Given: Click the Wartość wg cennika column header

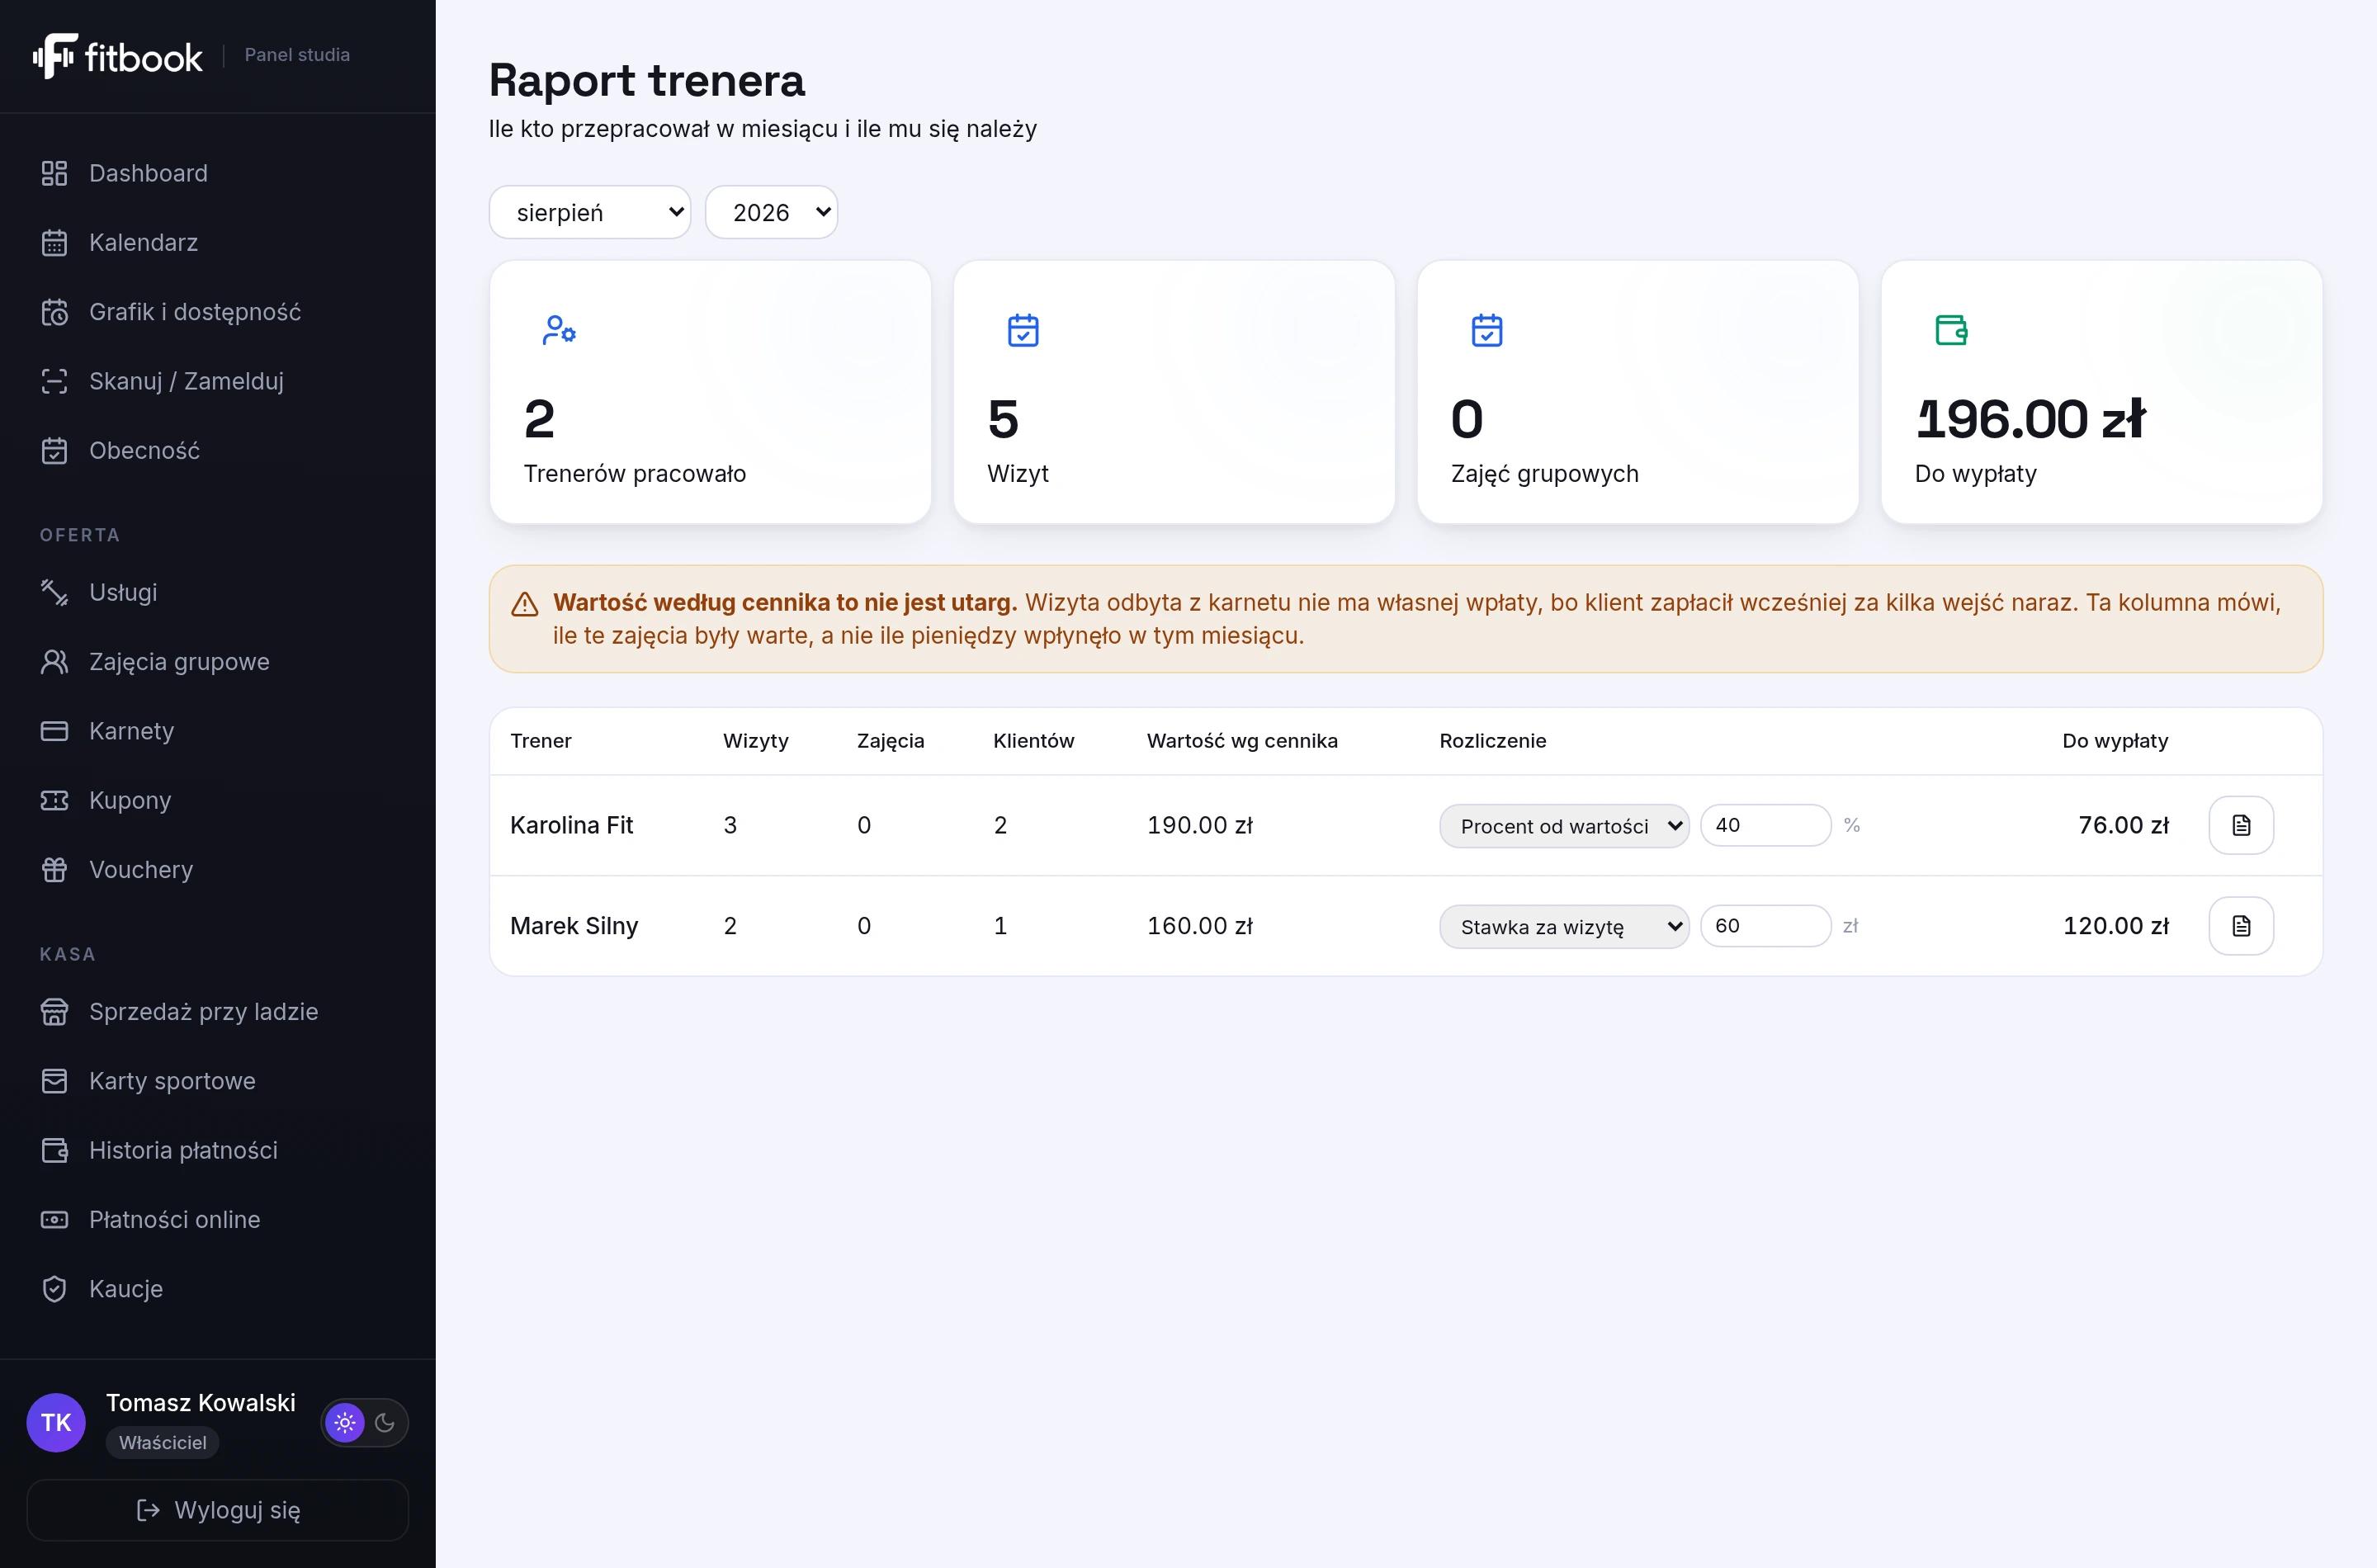Looking at the screenshot, I should click(x=1242, y=741).
